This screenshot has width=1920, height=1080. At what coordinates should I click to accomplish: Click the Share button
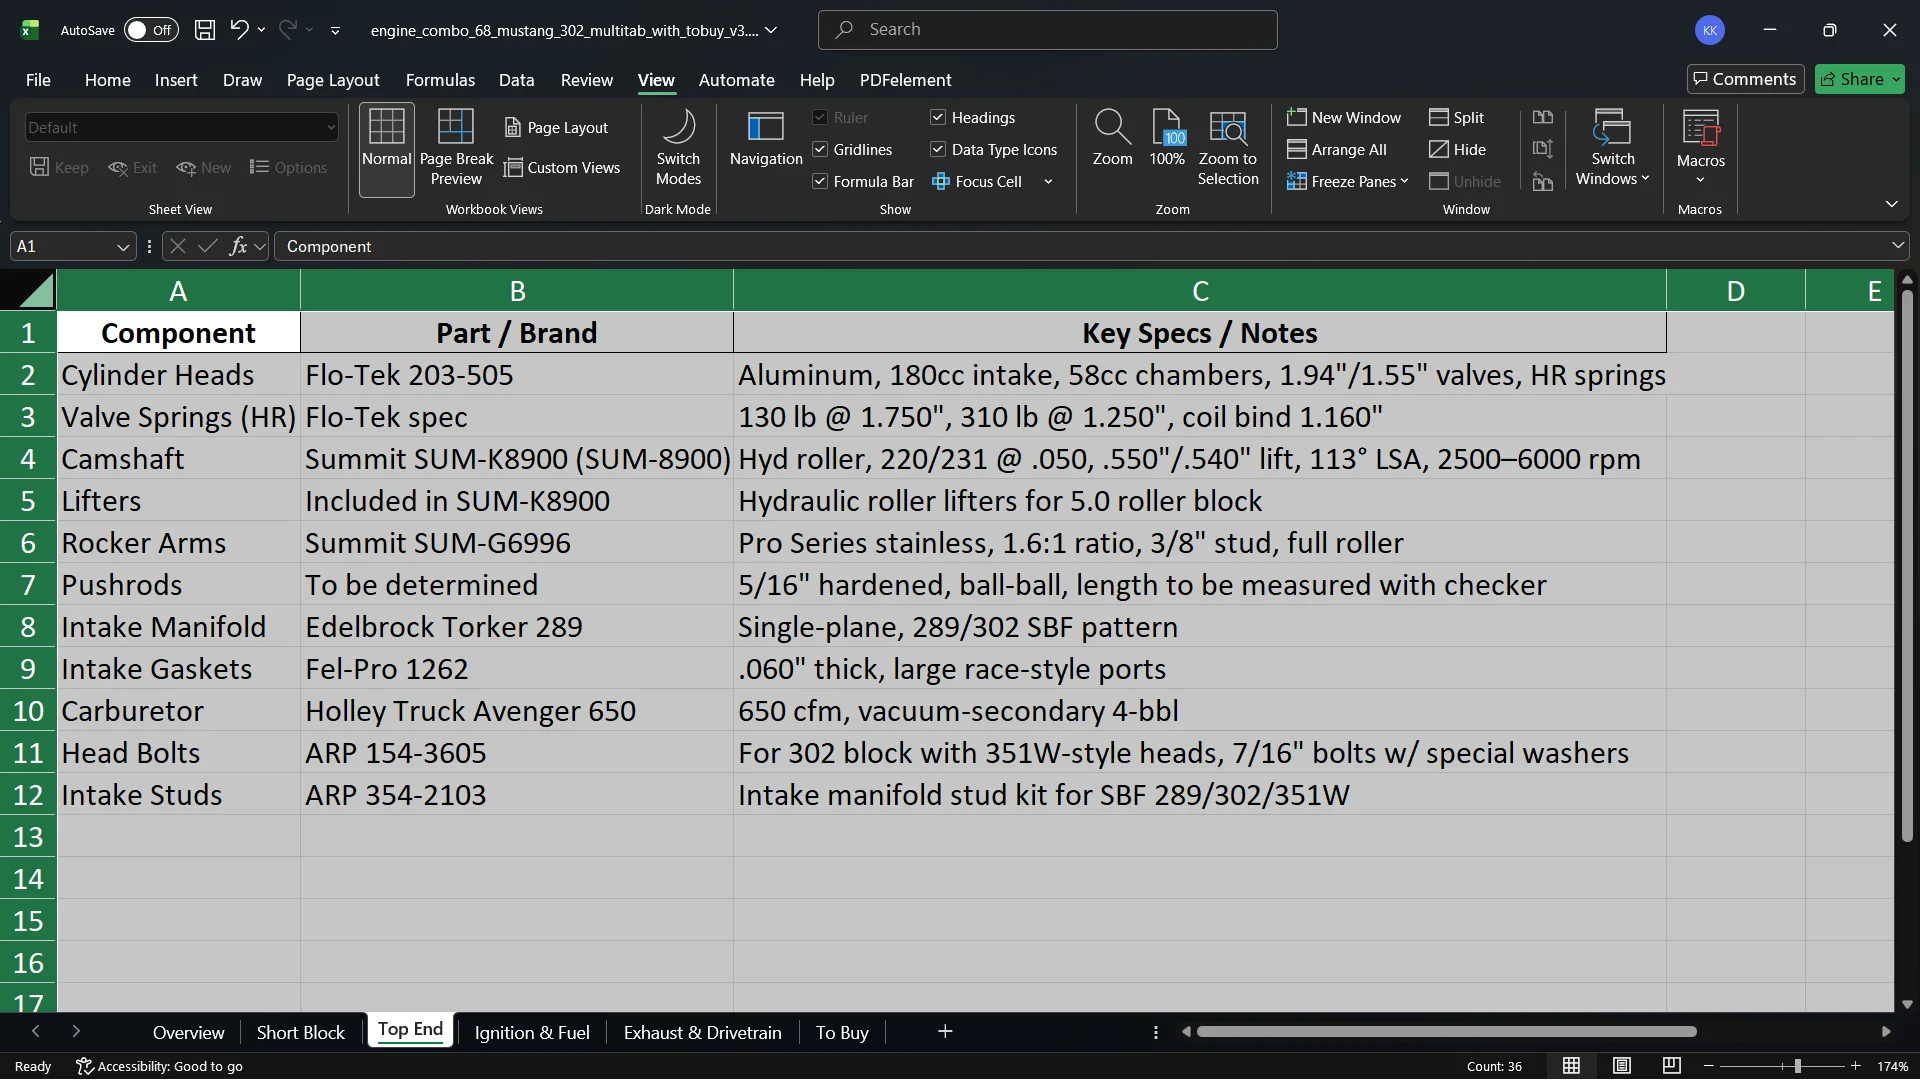pos(1859,79)
